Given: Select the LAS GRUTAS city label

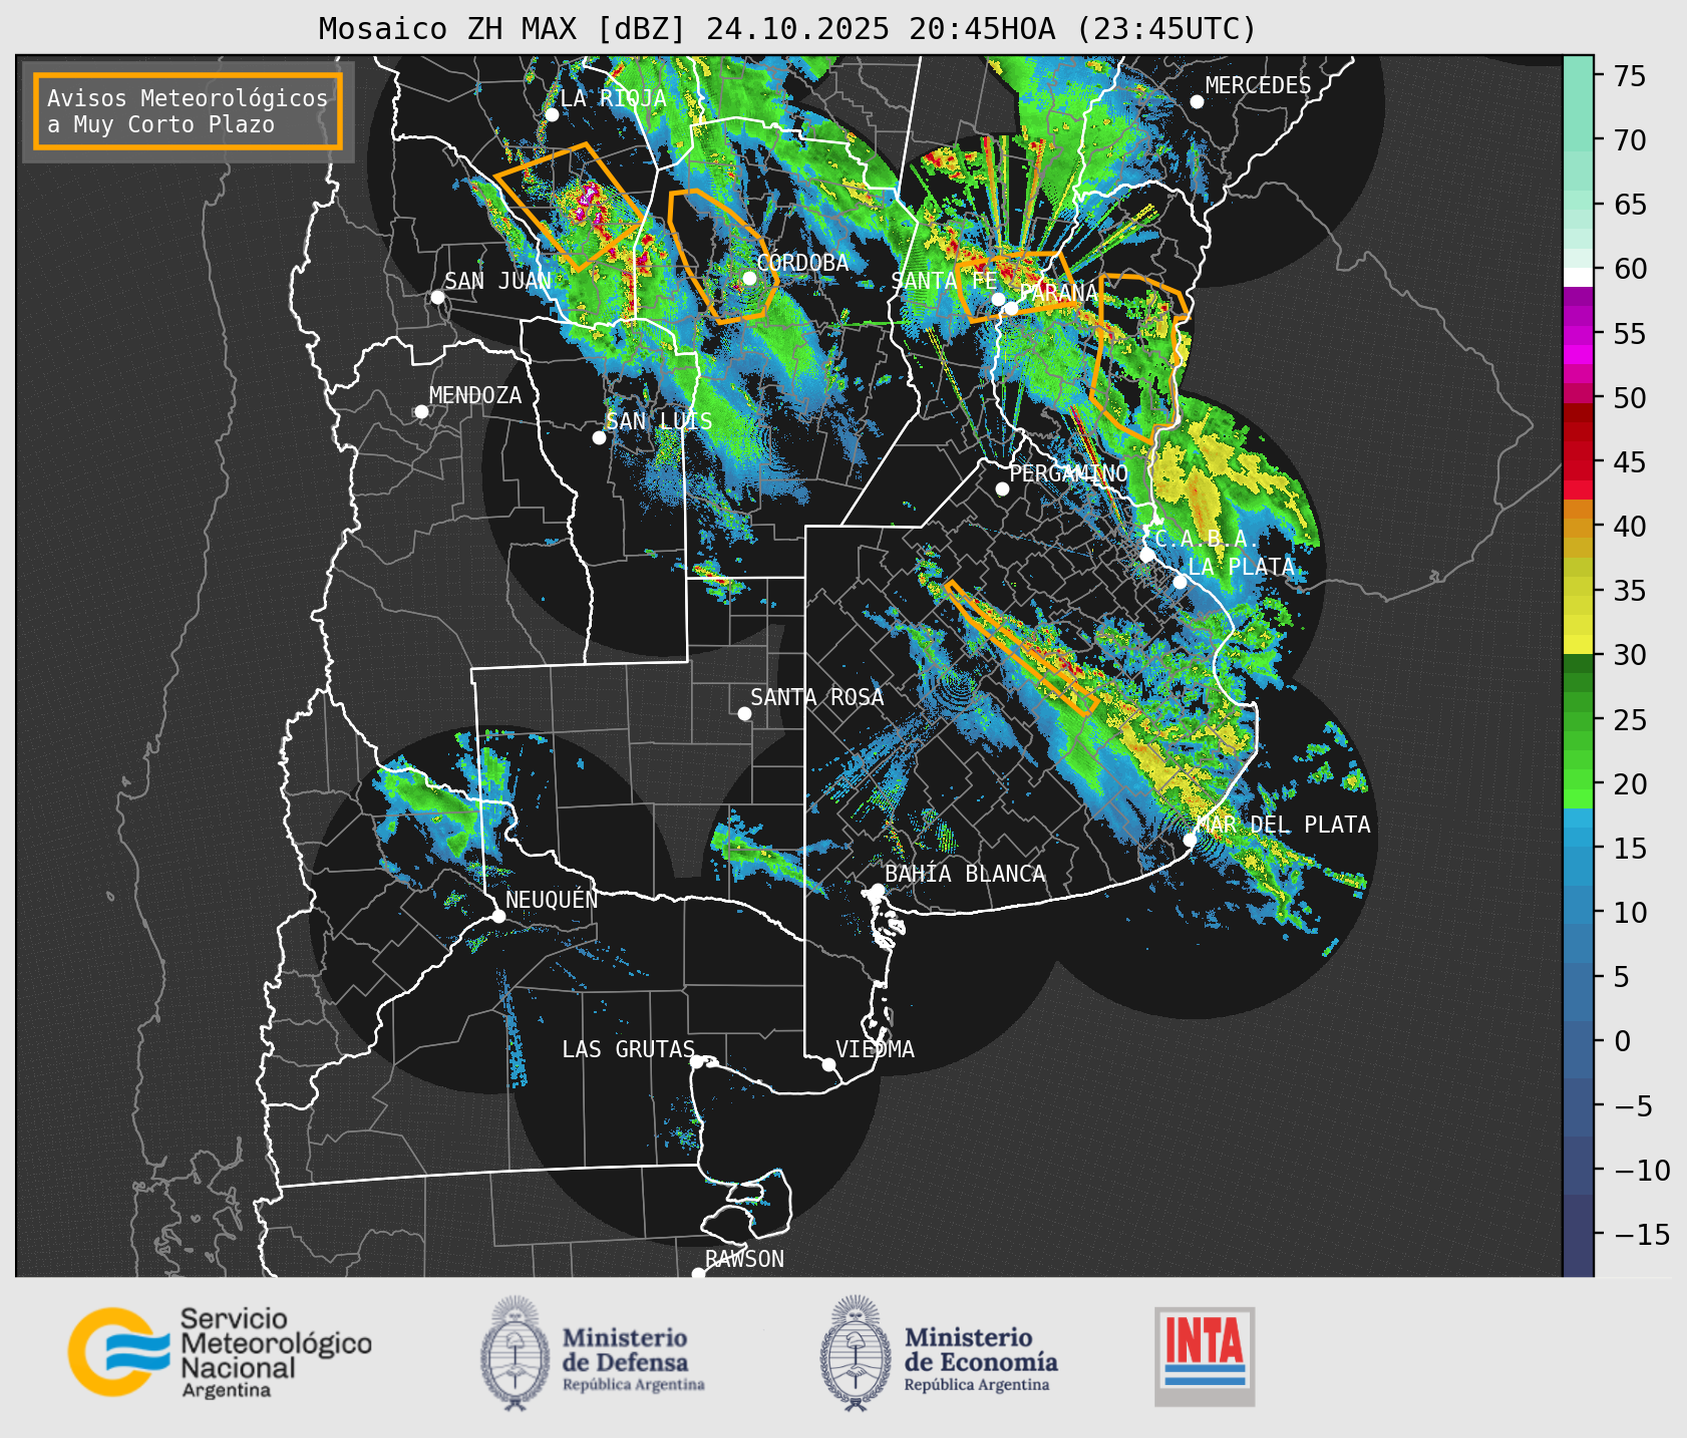Looking at the screenshot, I should [628, 1049].
